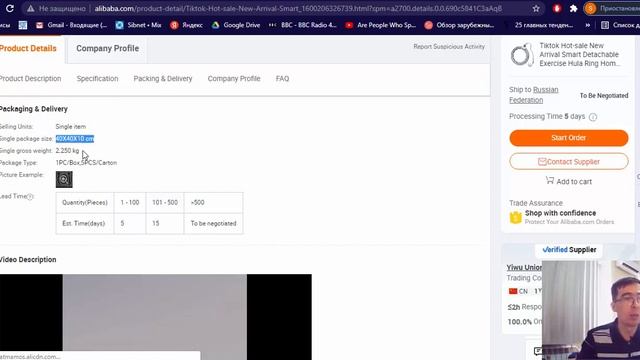Click the 1PC/Box package type text

pos(86,162)
